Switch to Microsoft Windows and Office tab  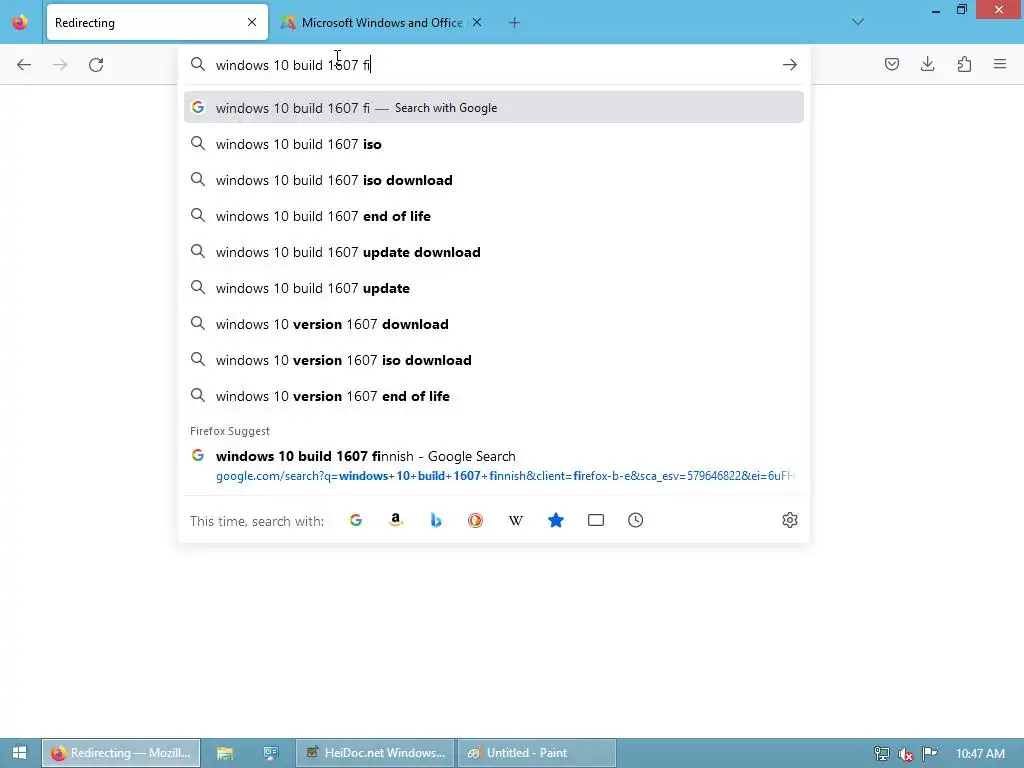point(382,22)
